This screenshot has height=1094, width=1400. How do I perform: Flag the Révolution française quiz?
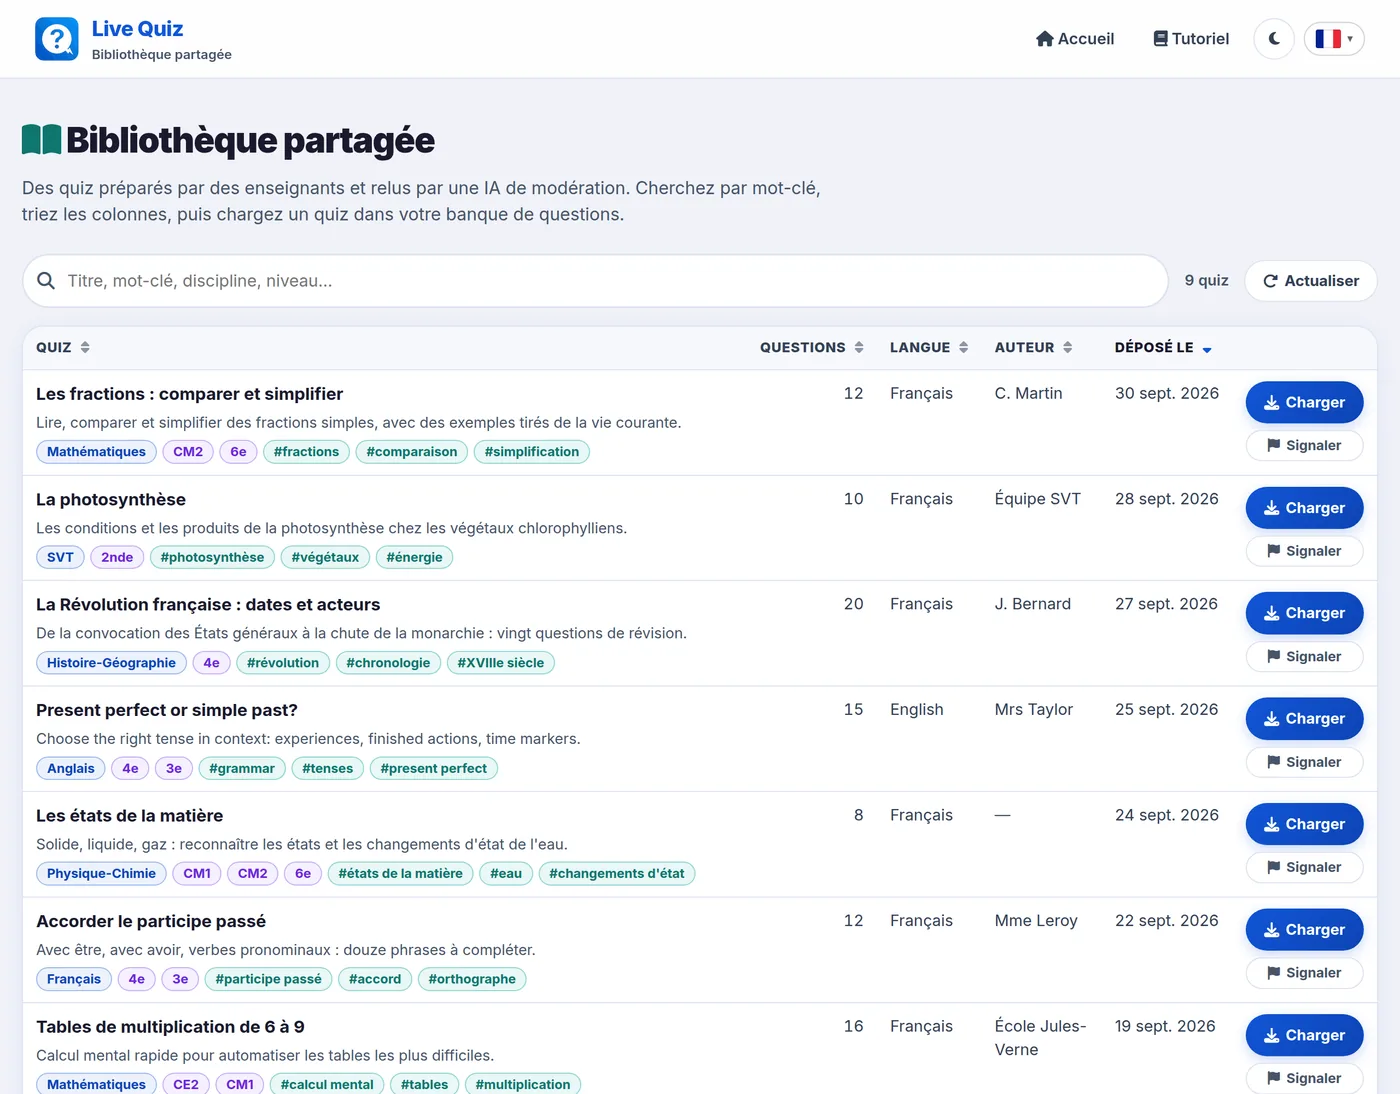tap(1304, 656)
